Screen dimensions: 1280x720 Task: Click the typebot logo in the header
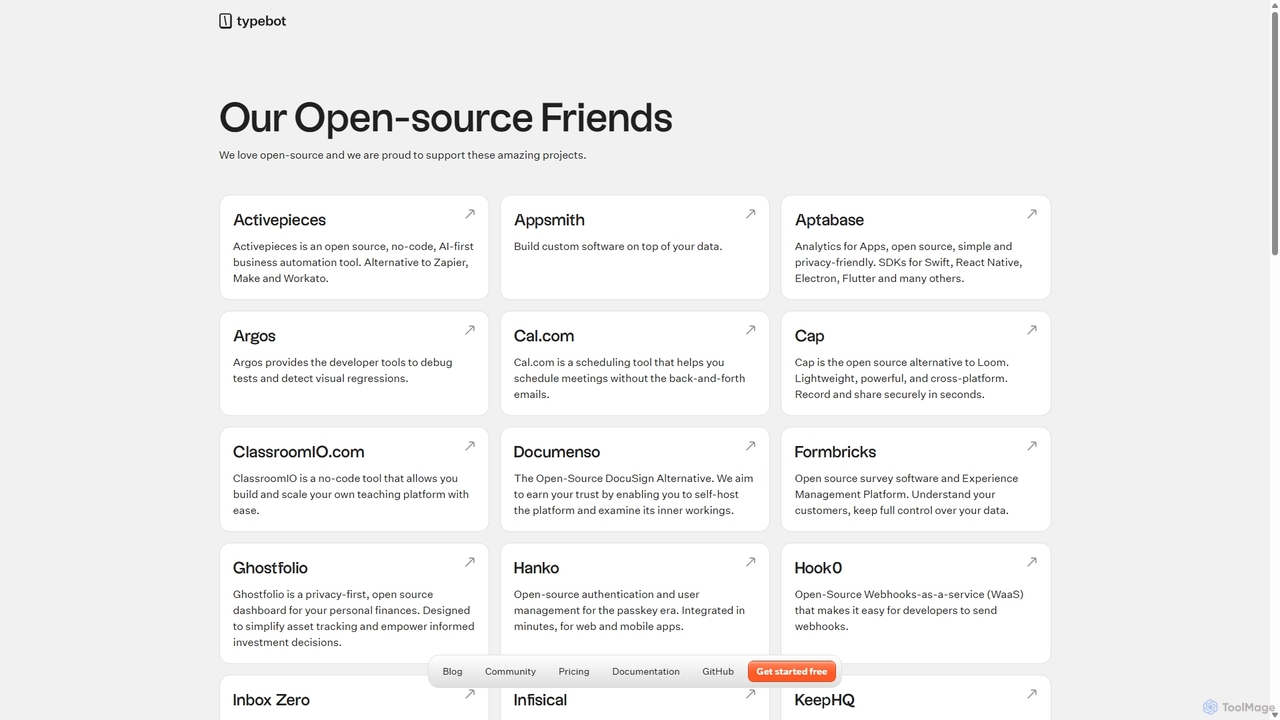click(x=253, y=21)
